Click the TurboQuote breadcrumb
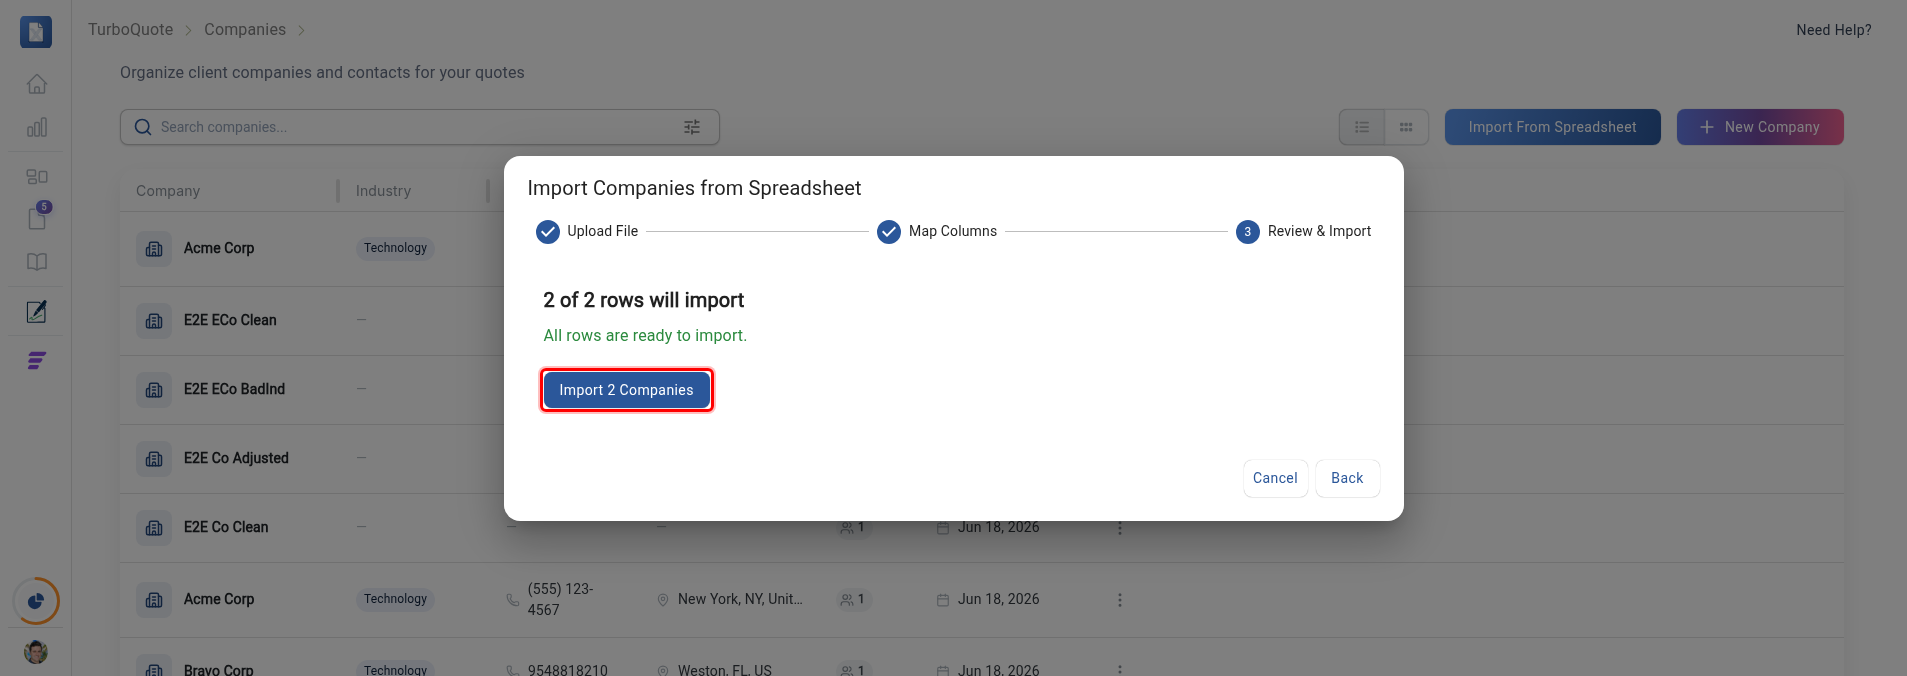Image resolution: width=1907 pixels, height=676 pixels. coord(131,30)
